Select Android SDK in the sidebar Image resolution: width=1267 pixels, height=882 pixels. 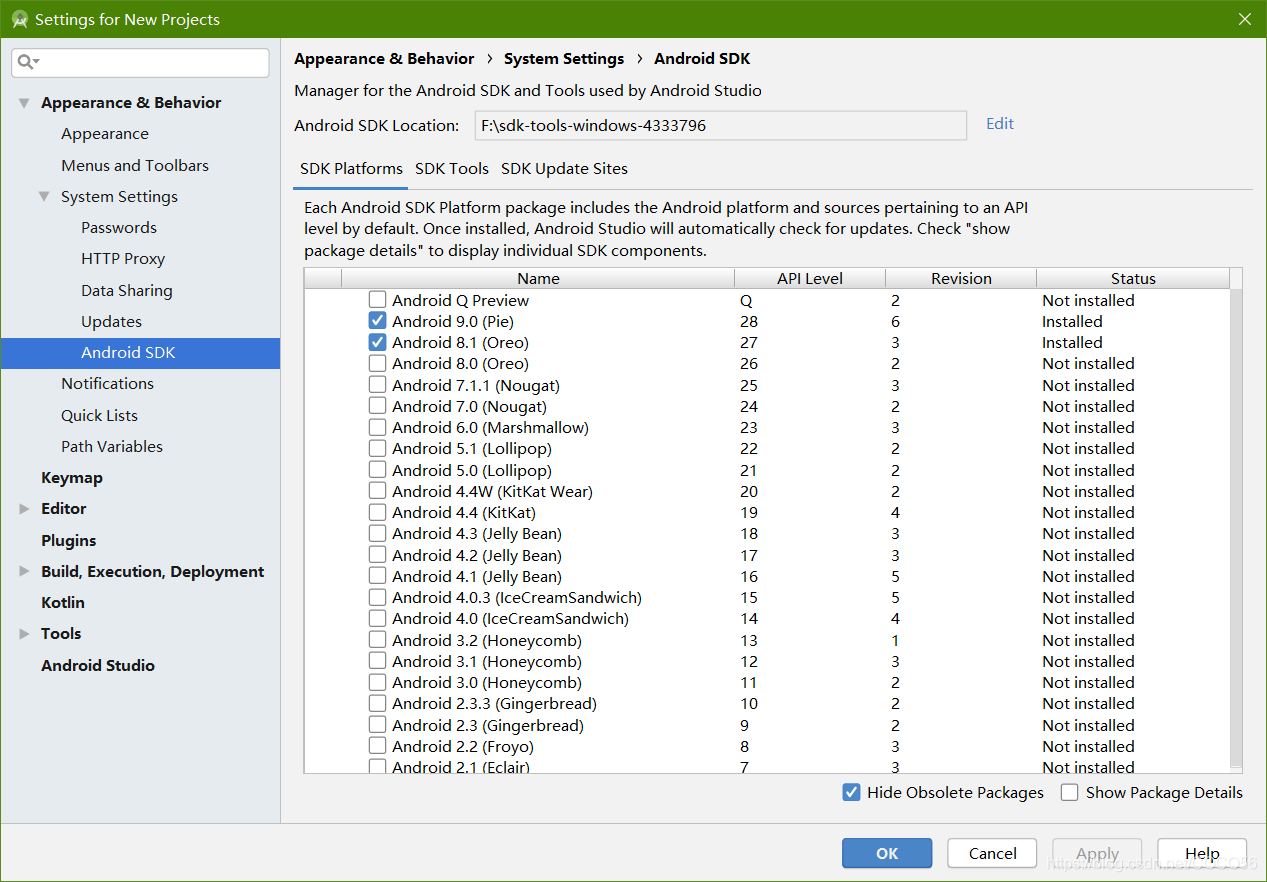coord(140,353)
